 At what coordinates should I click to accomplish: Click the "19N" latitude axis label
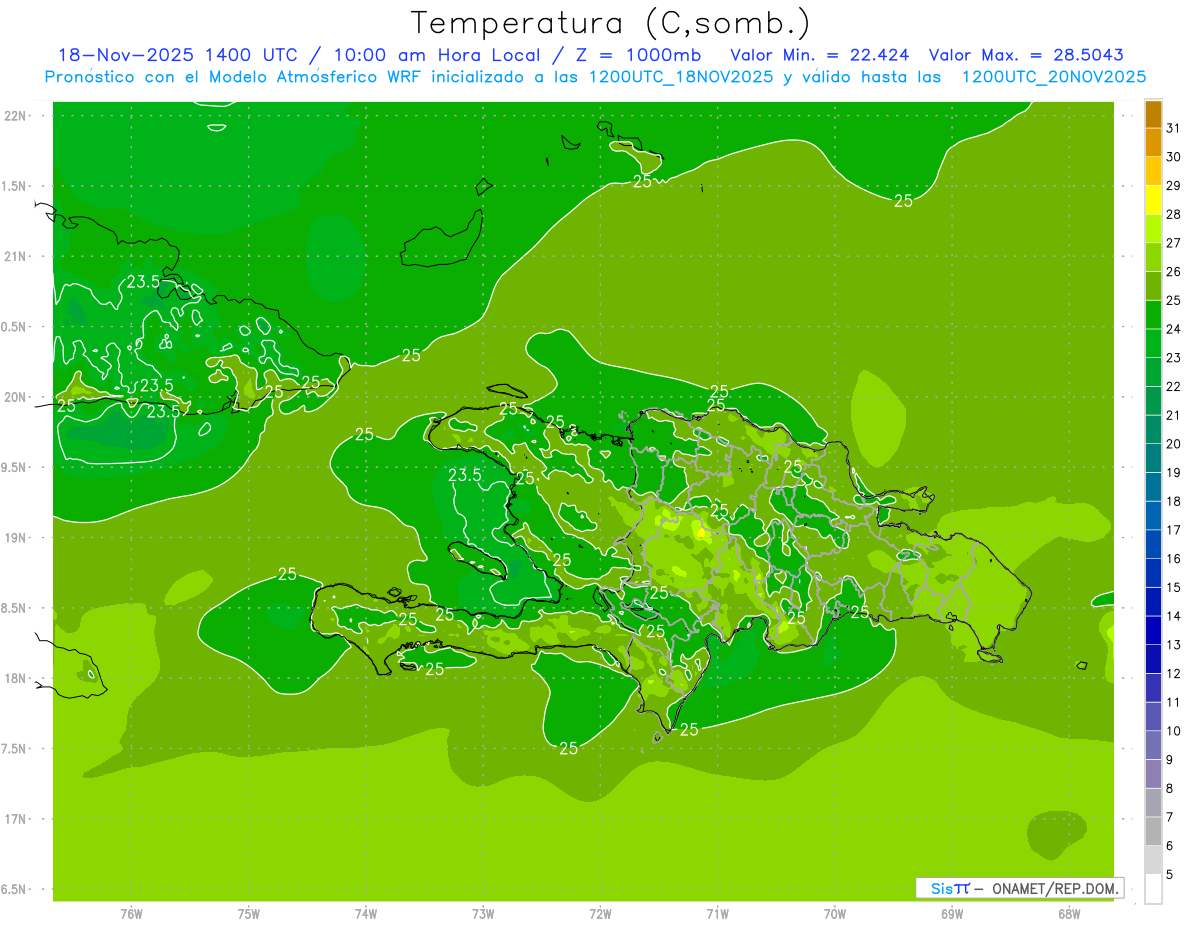pyautogui.click(x=15, y=538)
